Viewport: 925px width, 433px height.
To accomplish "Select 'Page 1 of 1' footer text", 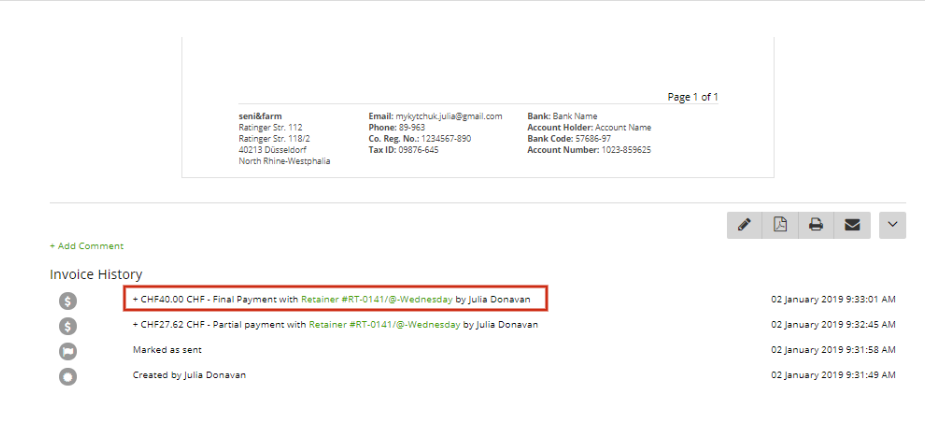I will [x=693, y=97].
